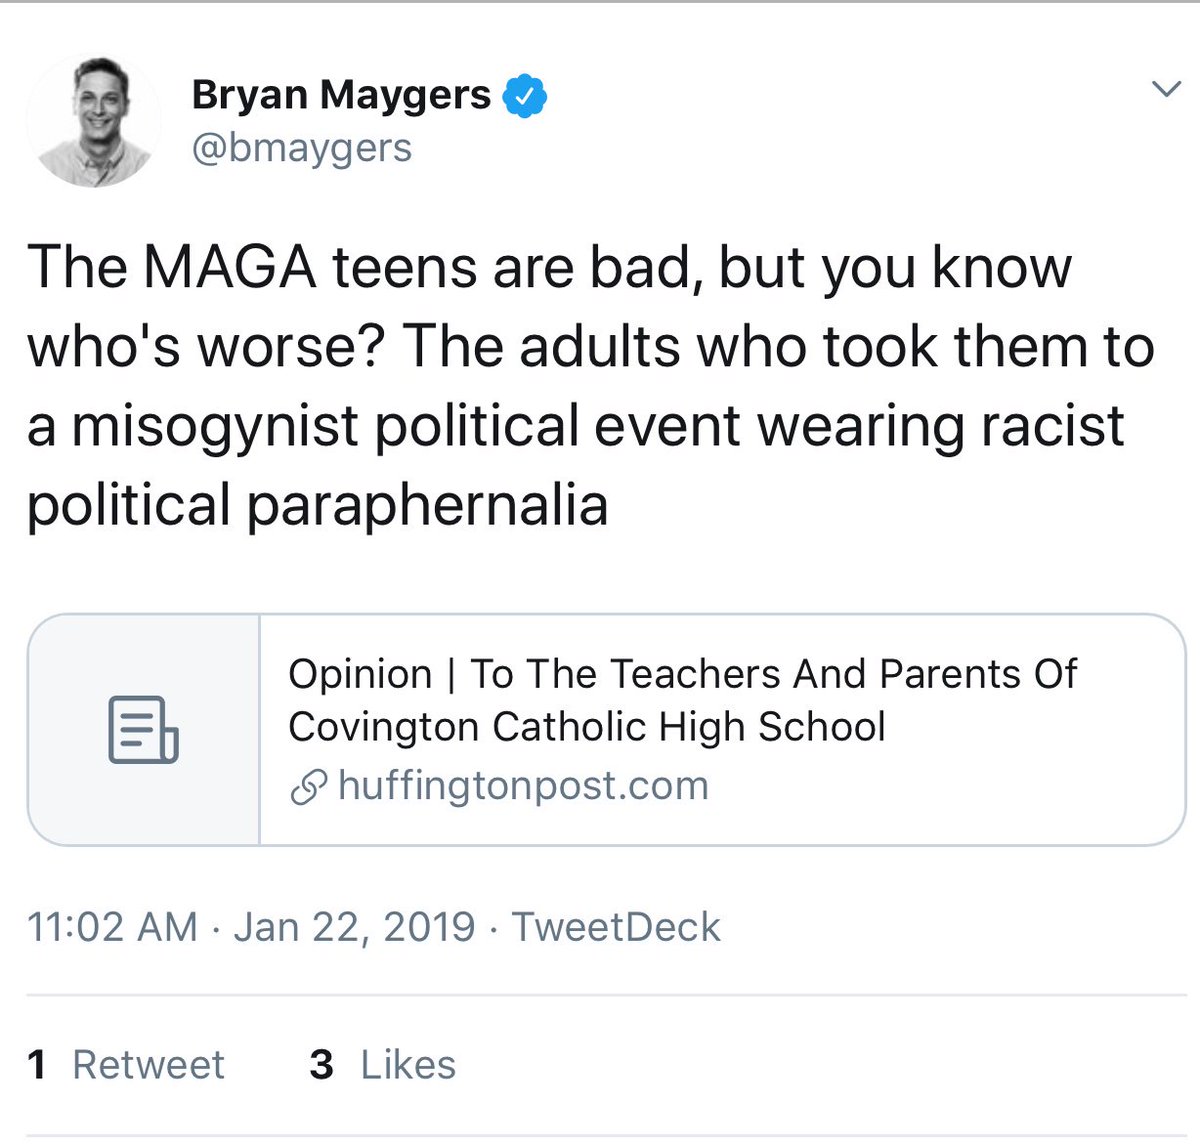Viewport: 1200px width, 1145px height.
Task: Click the article document icon in link card
Action: tap(143, 729)
